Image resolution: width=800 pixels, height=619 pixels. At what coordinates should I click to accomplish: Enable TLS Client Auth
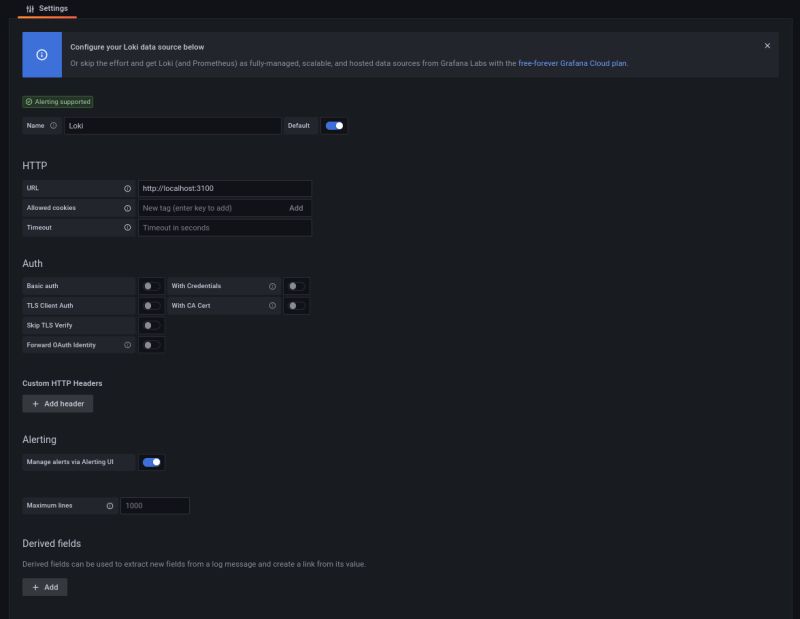click(152, 305)
